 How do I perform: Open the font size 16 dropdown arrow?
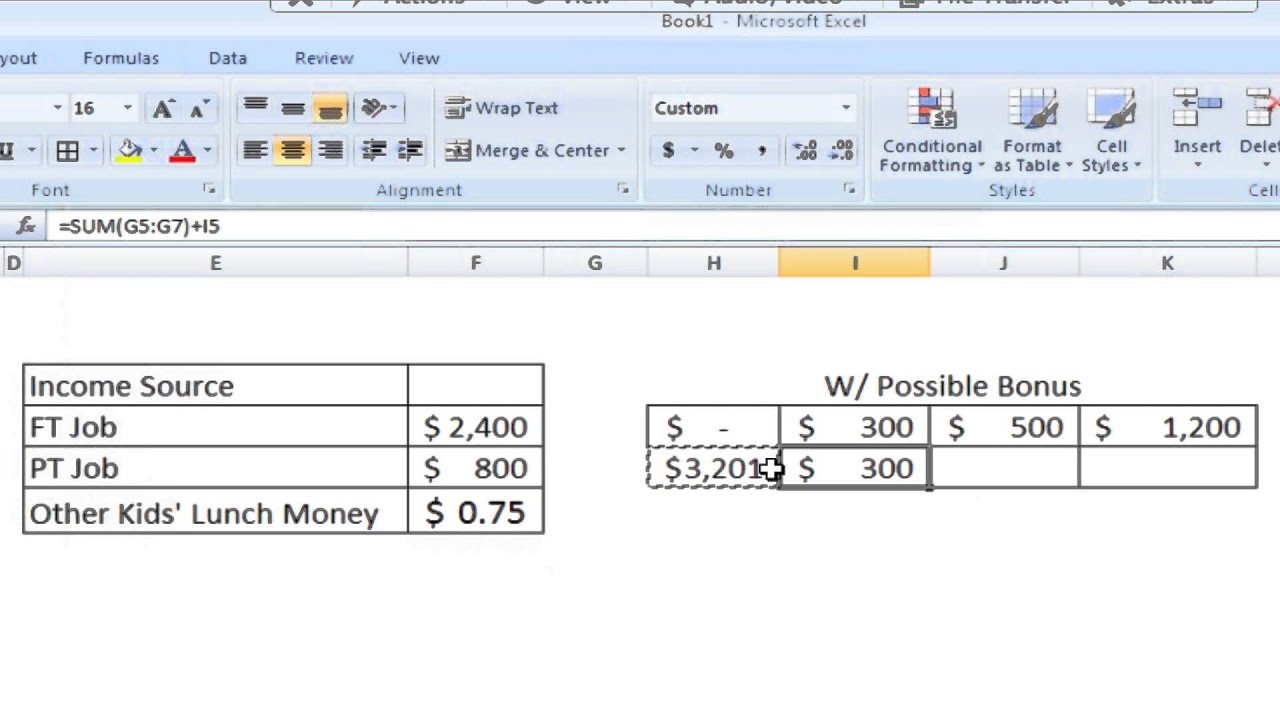coord(127,108)
